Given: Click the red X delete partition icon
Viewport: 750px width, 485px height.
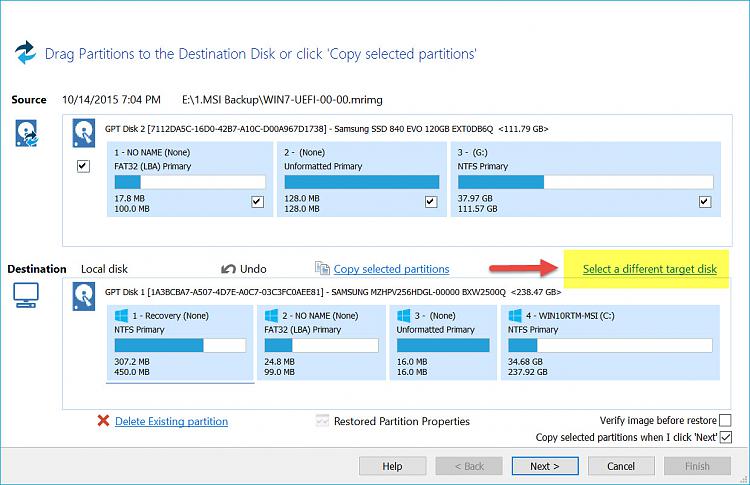Looking at the screenshot, I should 103,421.
